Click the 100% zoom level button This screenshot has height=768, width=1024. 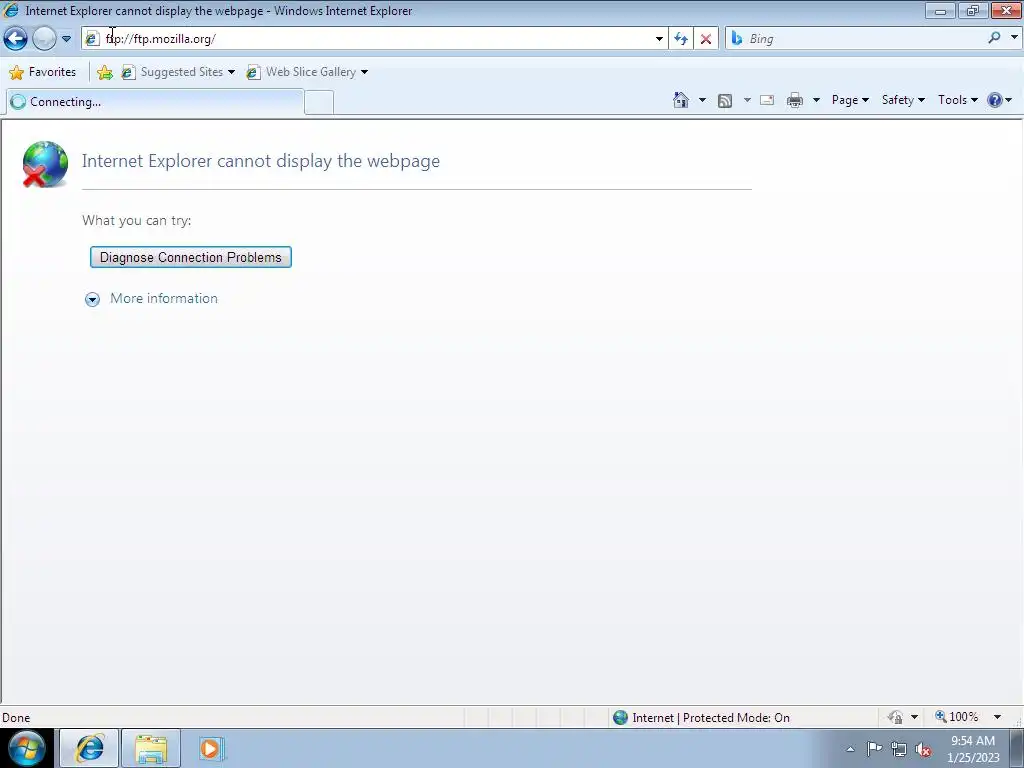click(x=957, y=717)
